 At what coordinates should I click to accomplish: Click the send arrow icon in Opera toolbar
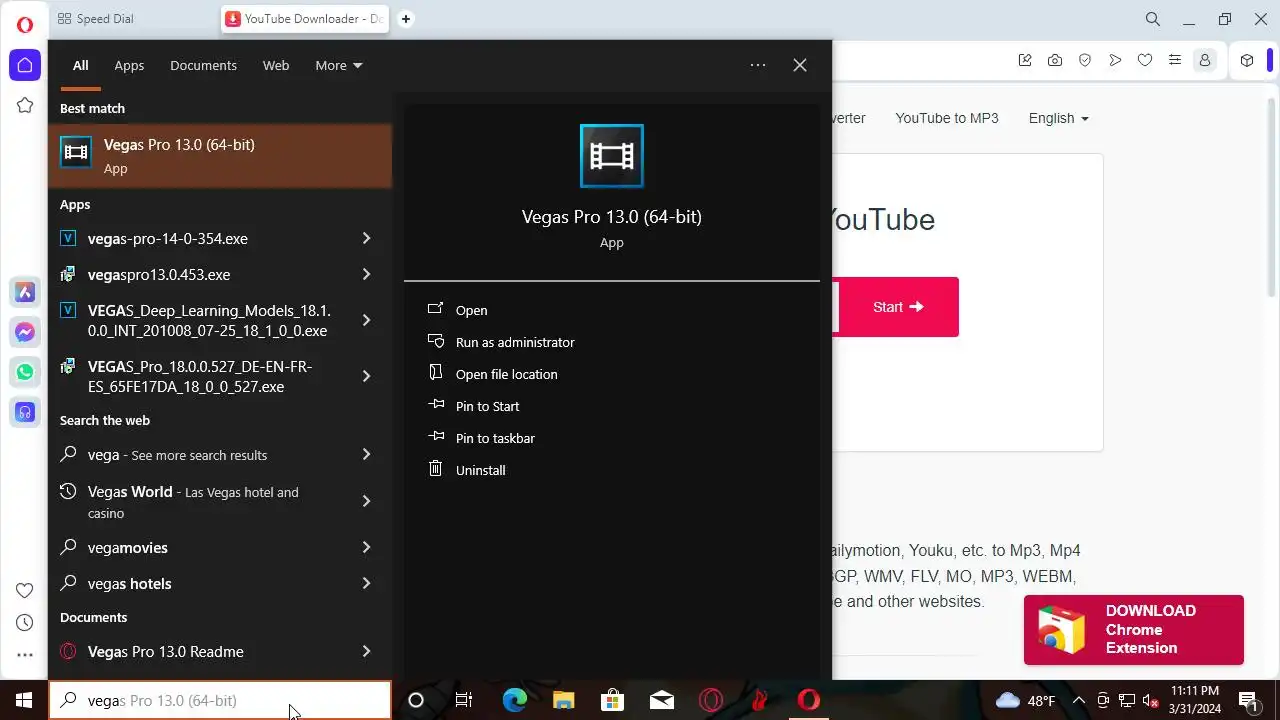[x=1115, y=60]
